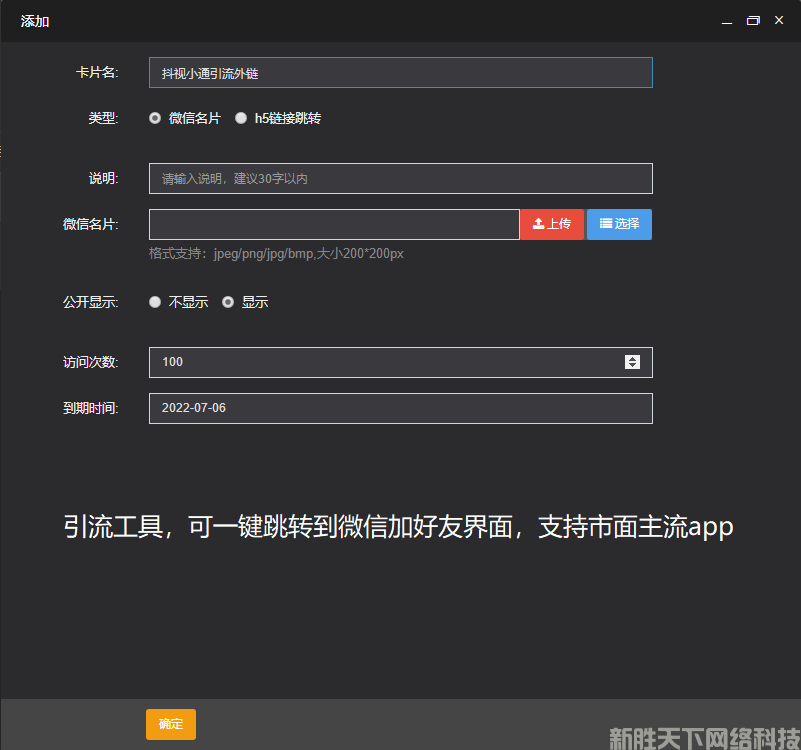Maximize the 添加 dialog window

coord(753,21)
